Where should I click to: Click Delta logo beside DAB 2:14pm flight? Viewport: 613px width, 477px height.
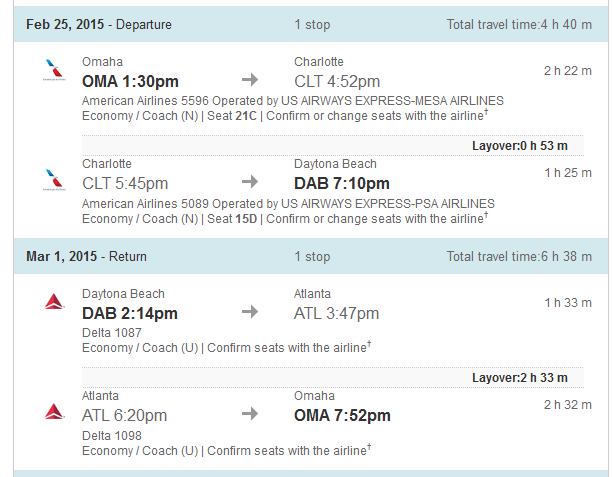point(54,301)
